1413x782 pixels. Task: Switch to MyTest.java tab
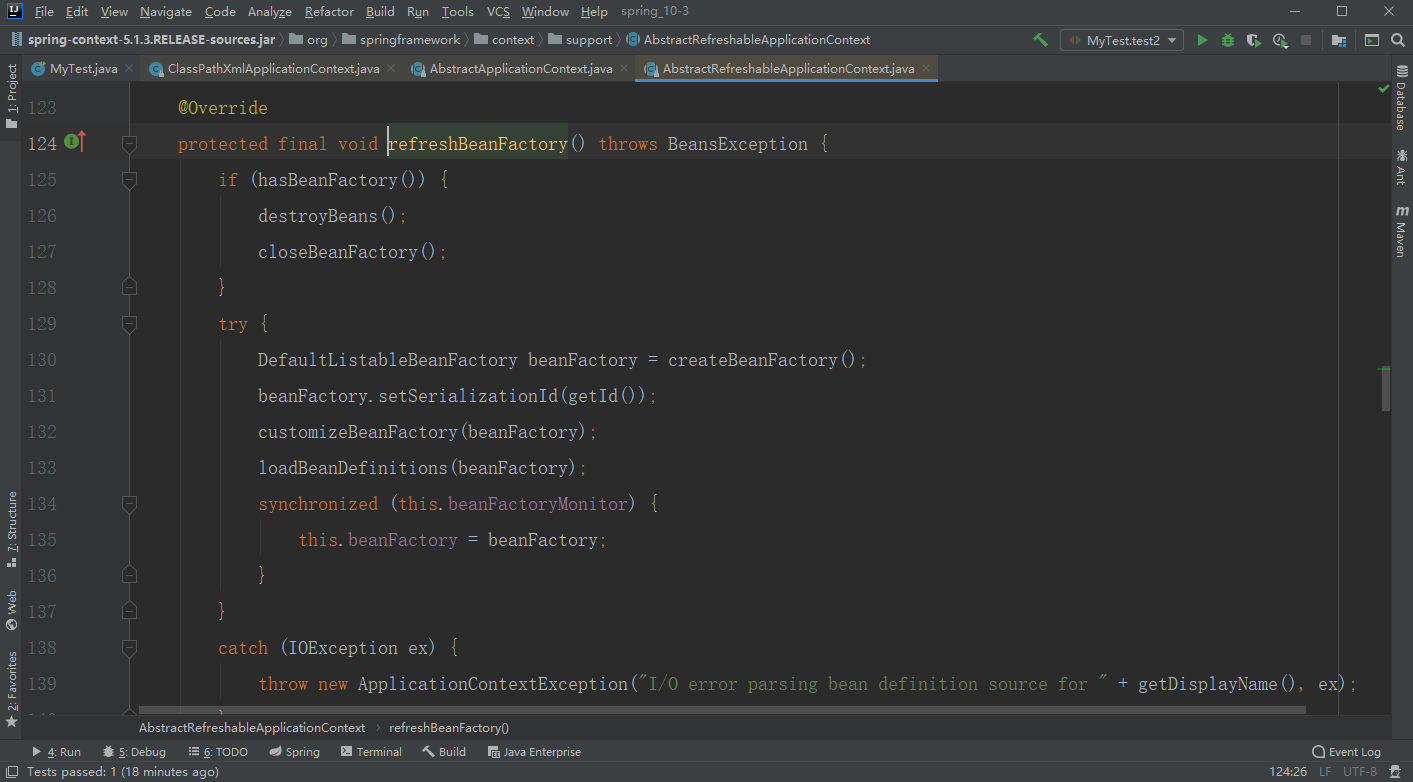83,69
